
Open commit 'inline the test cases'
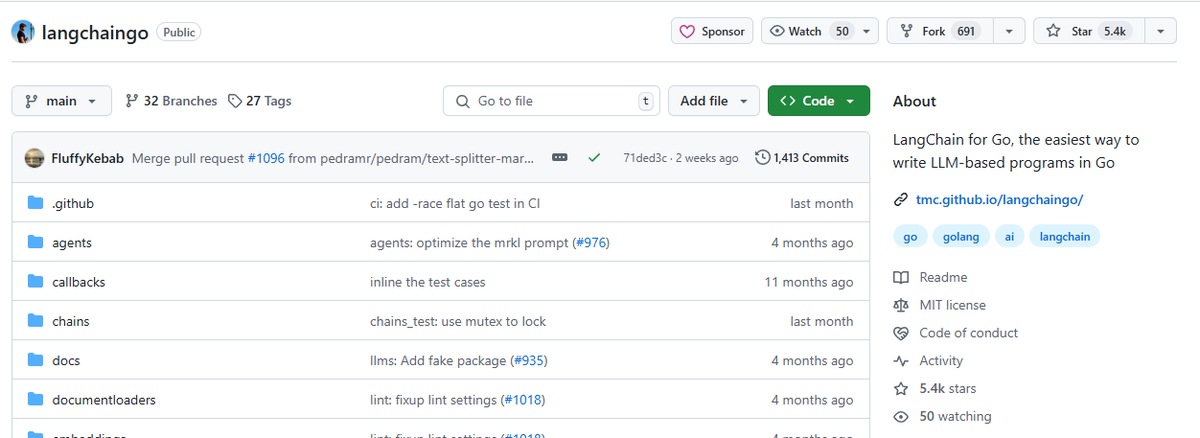click(428, 282)
